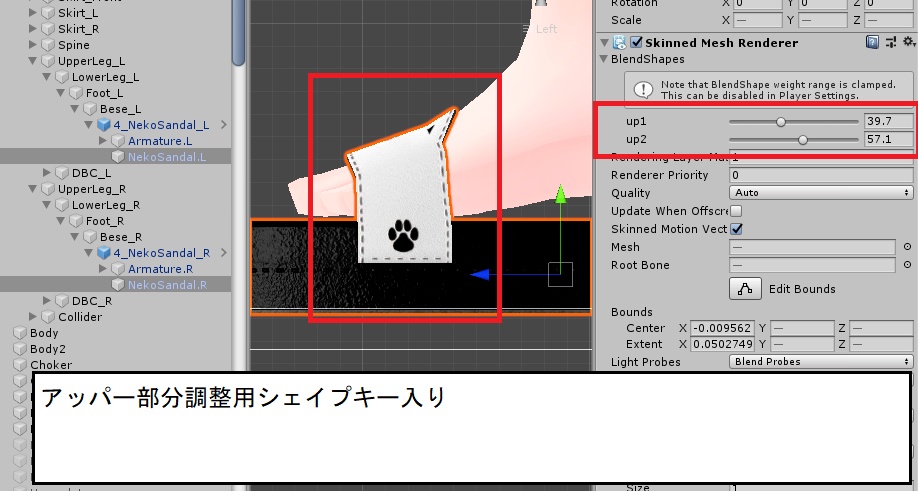Open Mesh object picker circle
Viewport: 918px width, 491px height.
point(907,247)
